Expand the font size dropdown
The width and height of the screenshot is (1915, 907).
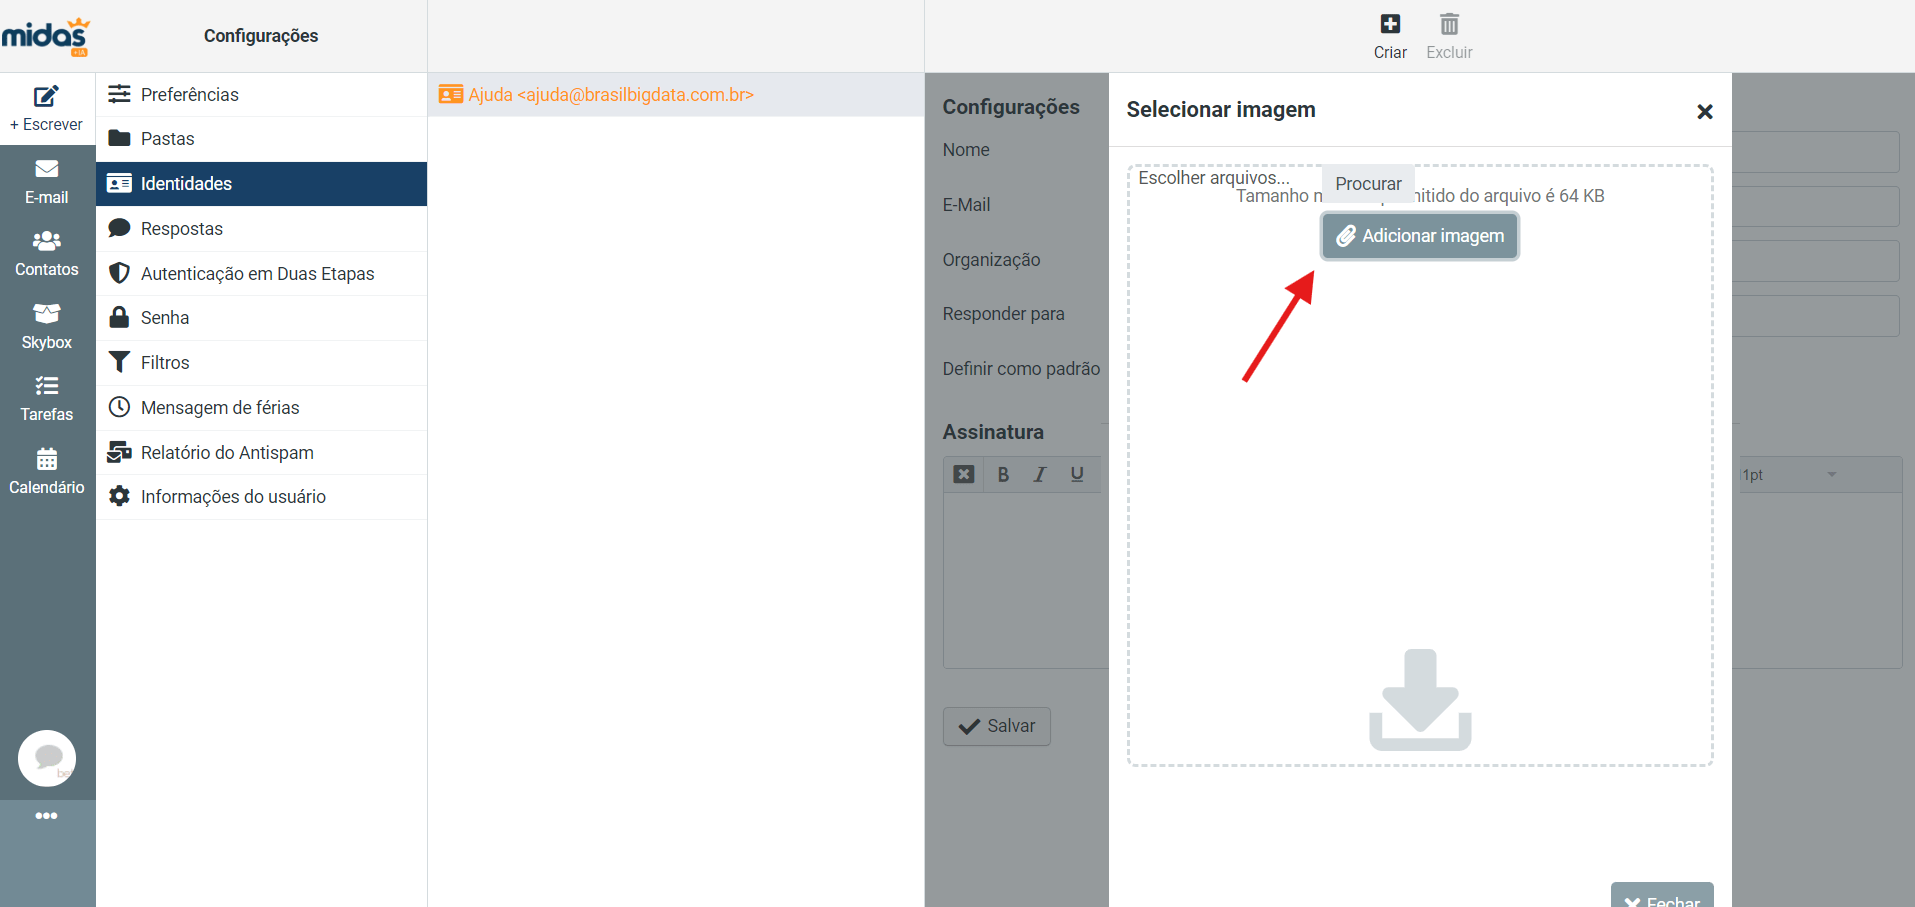pos(1831,475)
